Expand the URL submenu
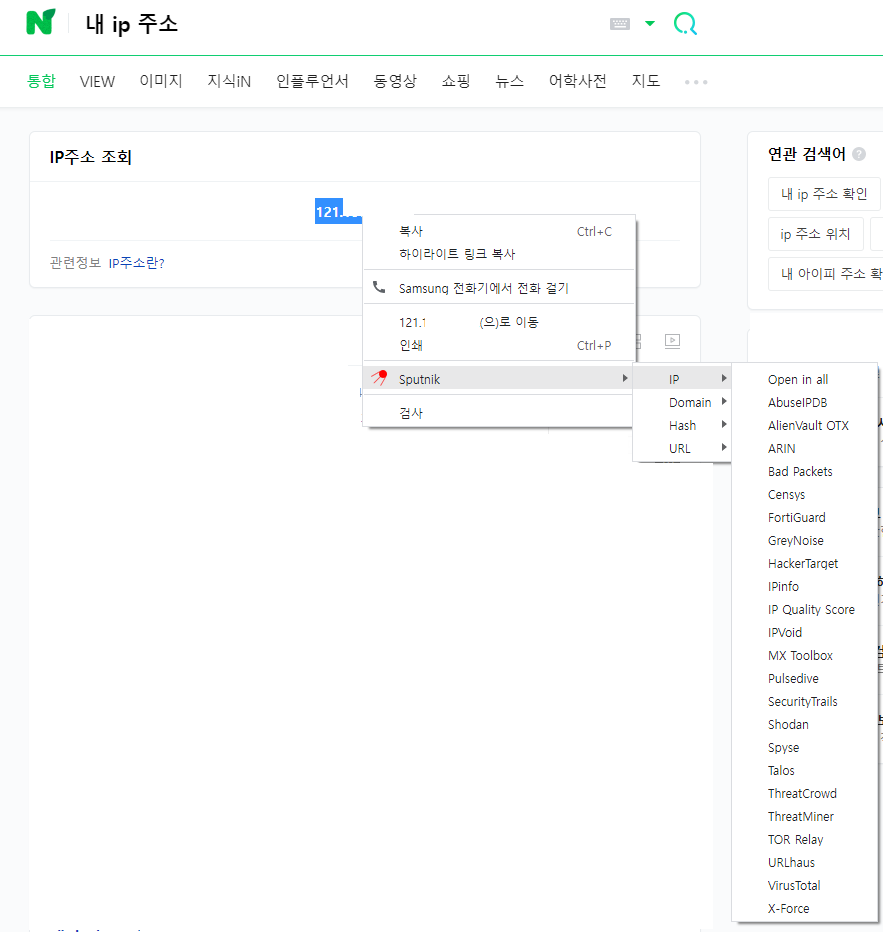This screenshot has width=883, height=932. pos(682,449)
